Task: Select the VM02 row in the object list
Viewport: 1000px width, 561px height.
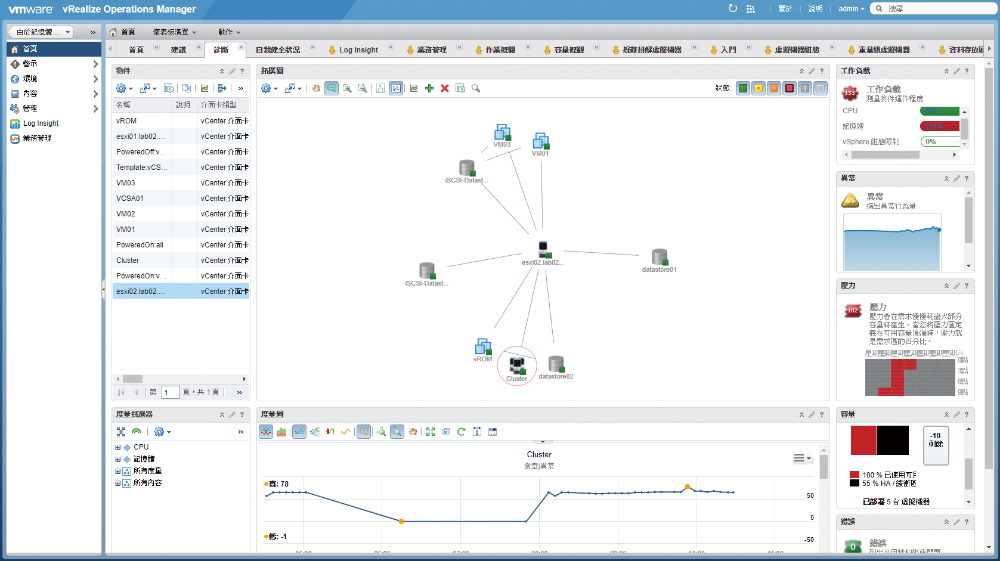Action: (180, 214)
